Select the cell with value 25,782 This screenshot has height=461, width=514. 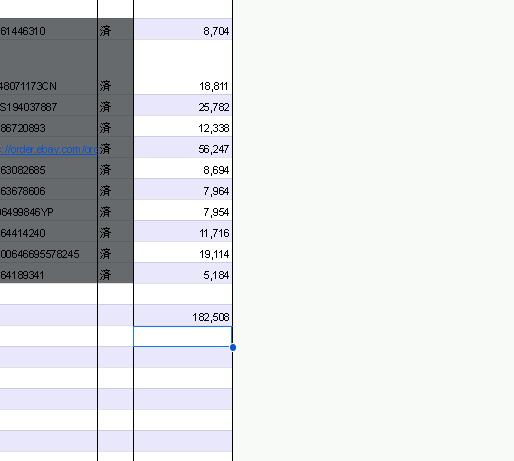click(183, 107)
